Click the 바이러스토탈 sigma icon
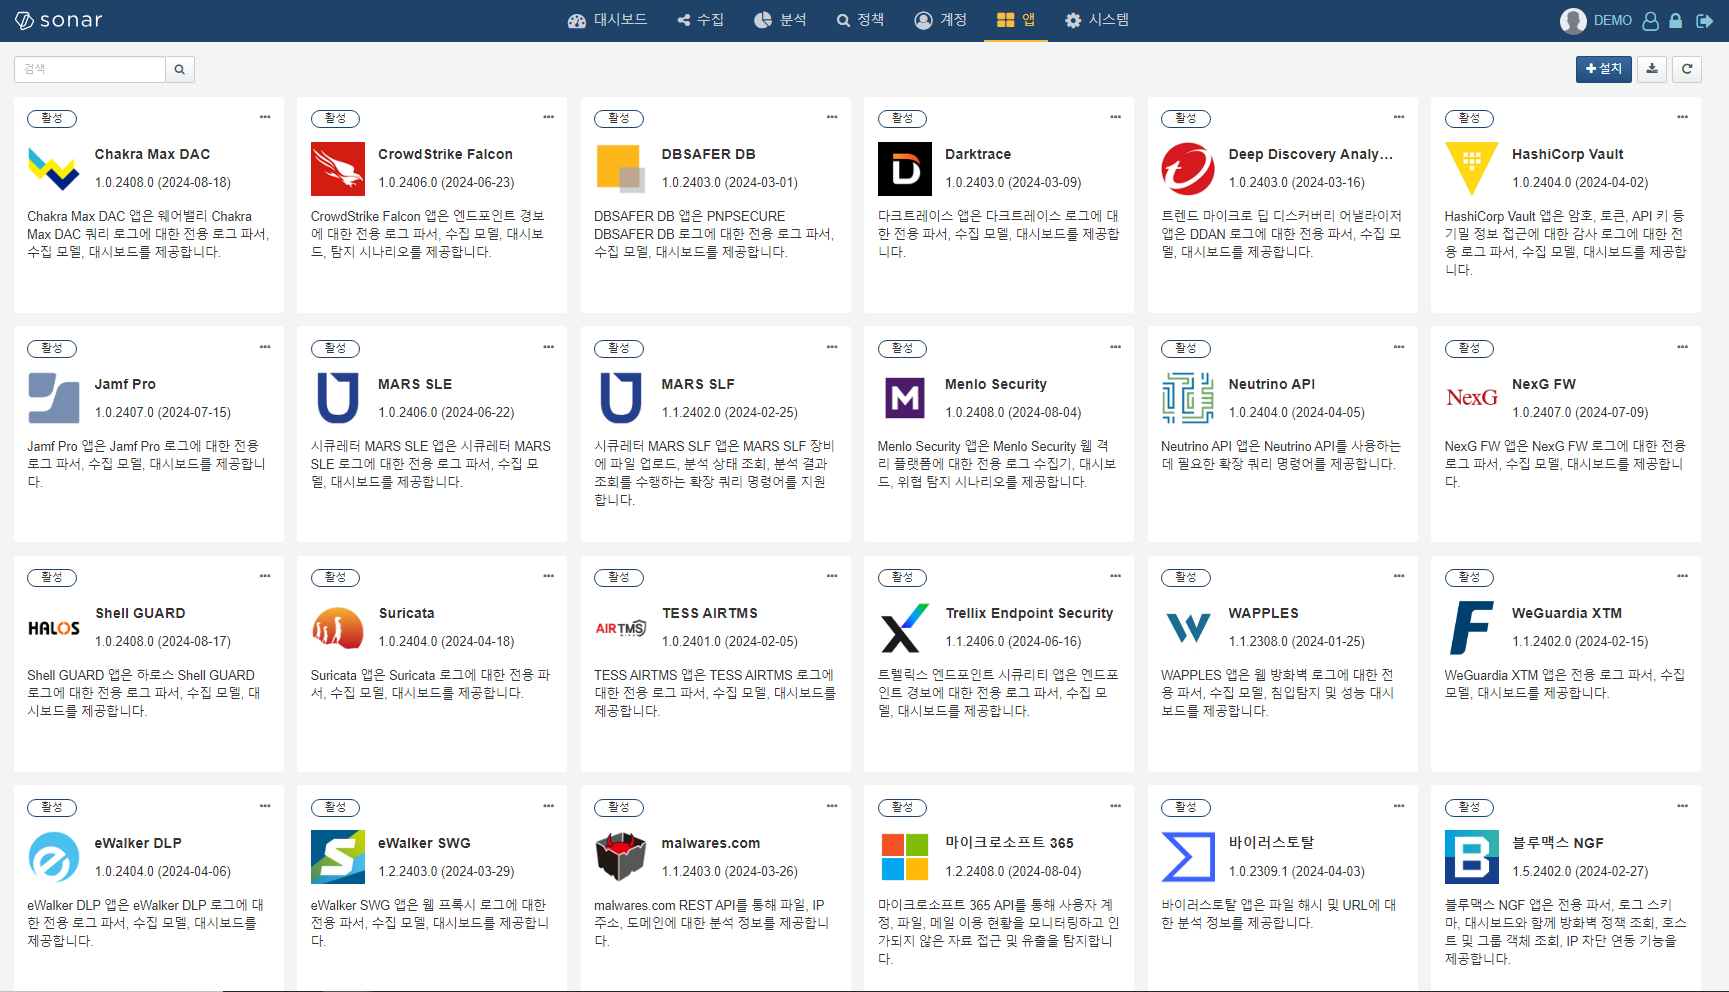The image size is (1729, 992). point(1188,857)
